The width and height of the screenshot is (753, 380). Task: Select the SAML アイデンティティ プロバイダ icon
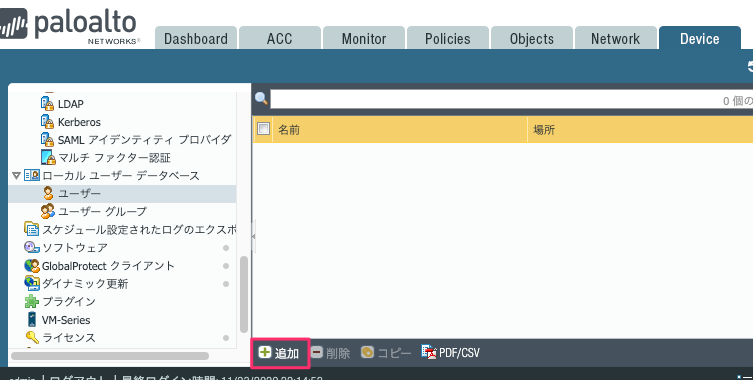click(47, 139)
